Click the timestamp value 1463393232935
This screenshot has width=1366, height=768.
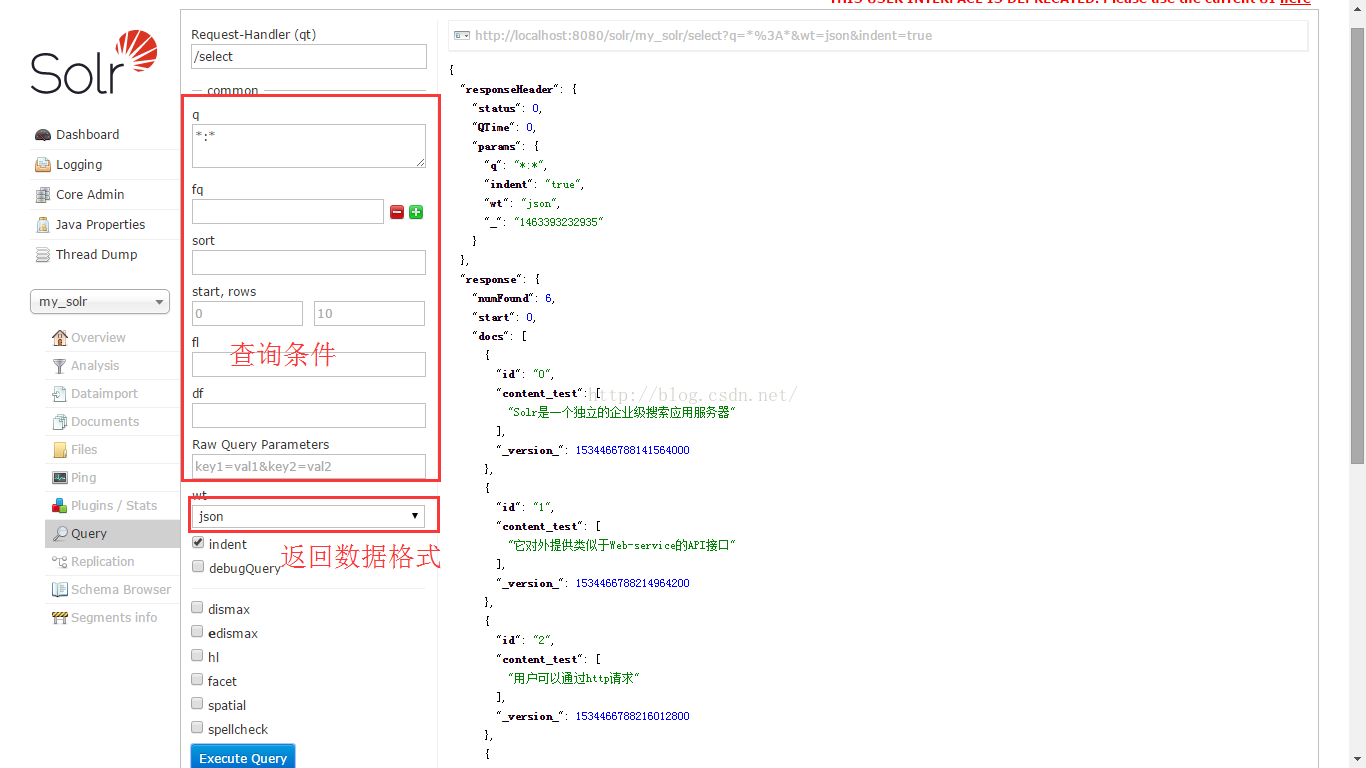(559, 222)
